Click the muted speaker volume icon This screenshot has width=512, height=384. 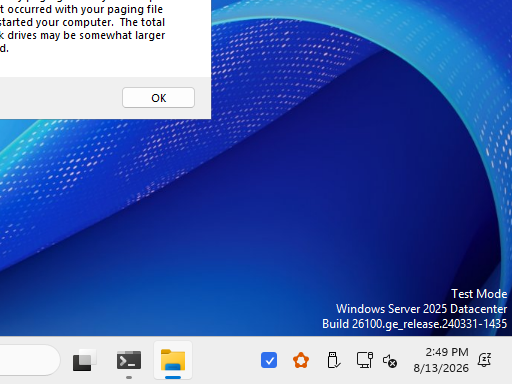pos(390,361)
